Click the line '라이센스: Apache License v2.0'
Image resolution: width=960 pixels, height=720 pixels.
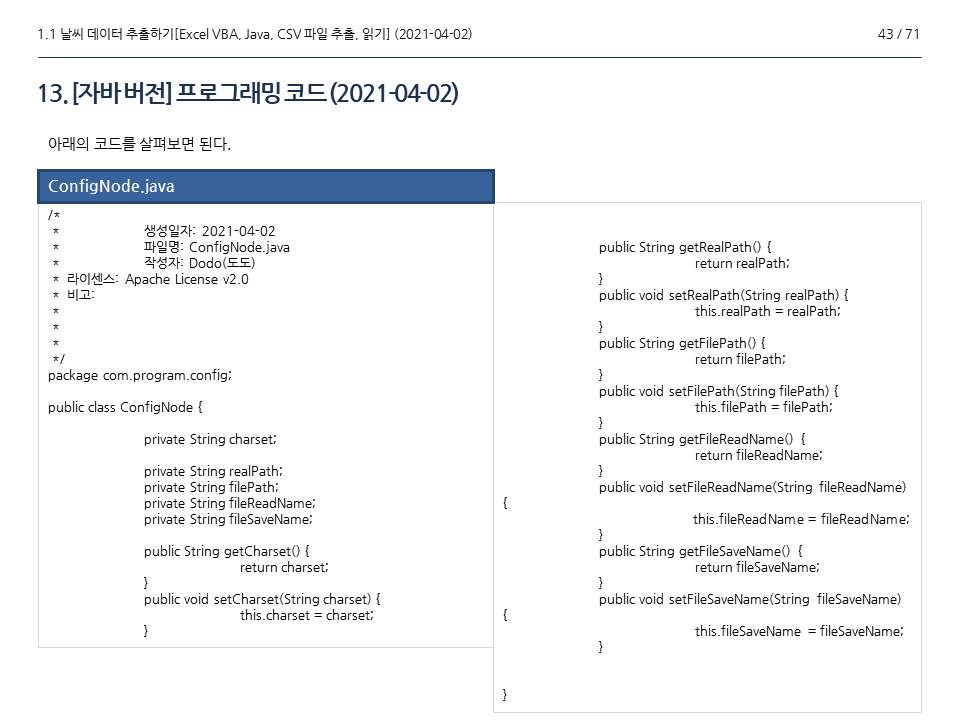(x=157, y=279)
